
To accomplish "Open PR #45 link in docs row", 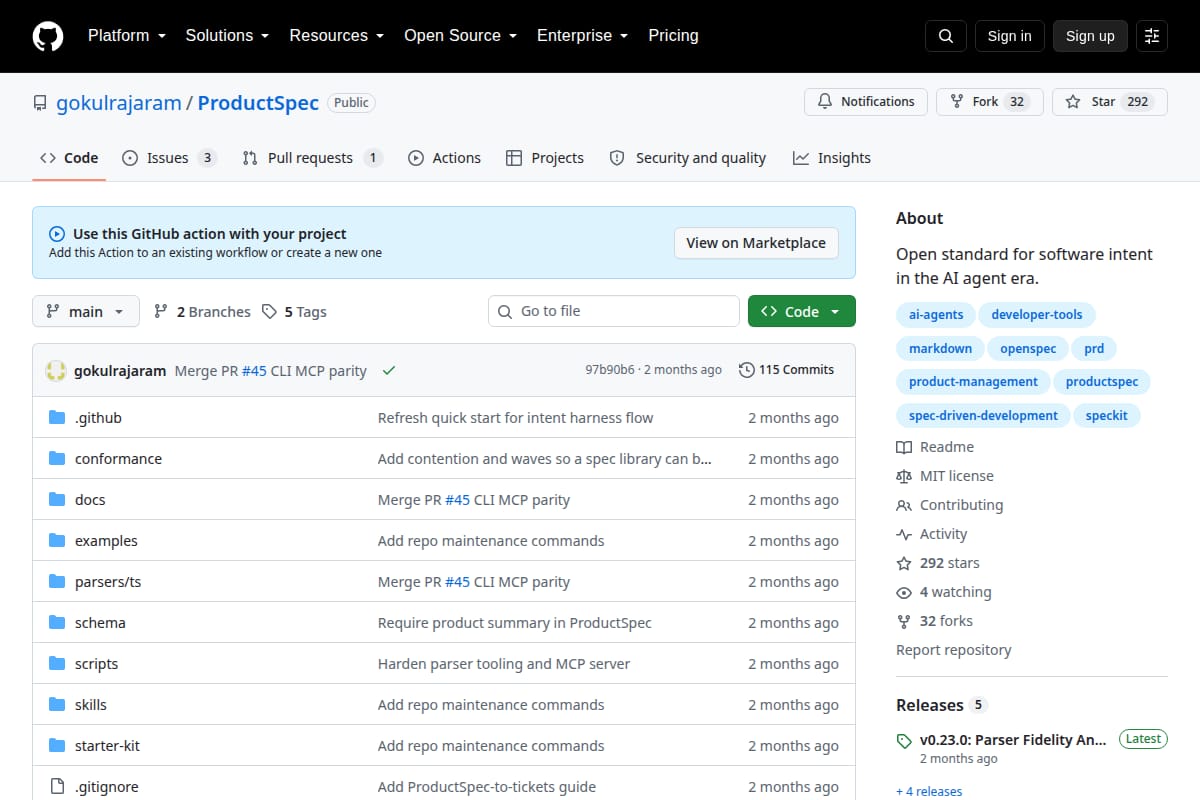I will pos(457,500).
